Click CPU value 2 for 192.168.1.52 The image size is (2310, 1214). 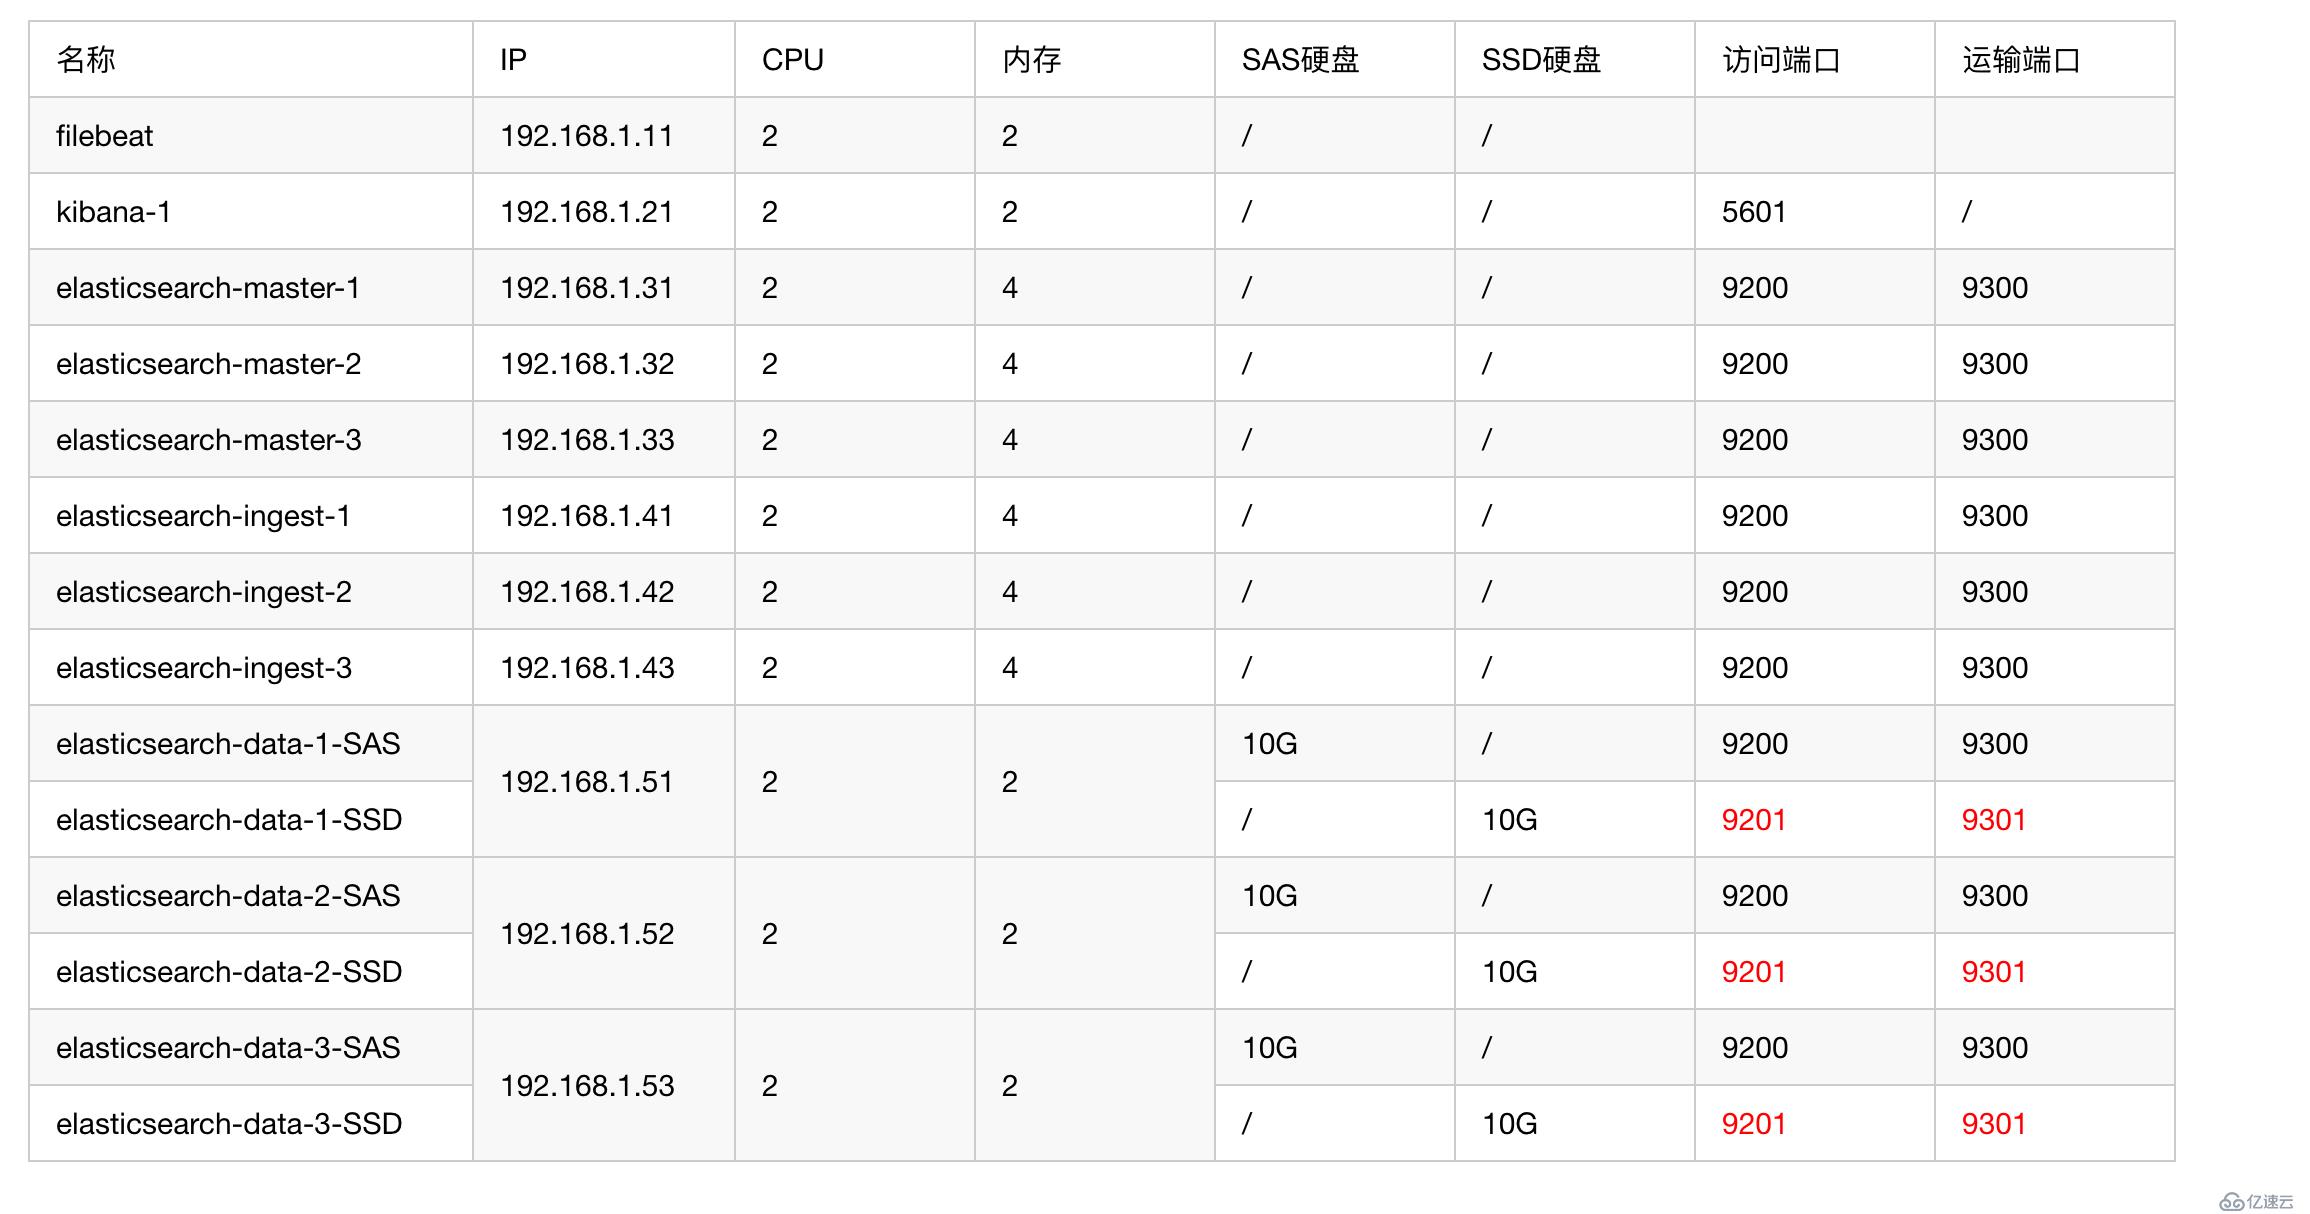pyautogui.click(x=770, y=934)
